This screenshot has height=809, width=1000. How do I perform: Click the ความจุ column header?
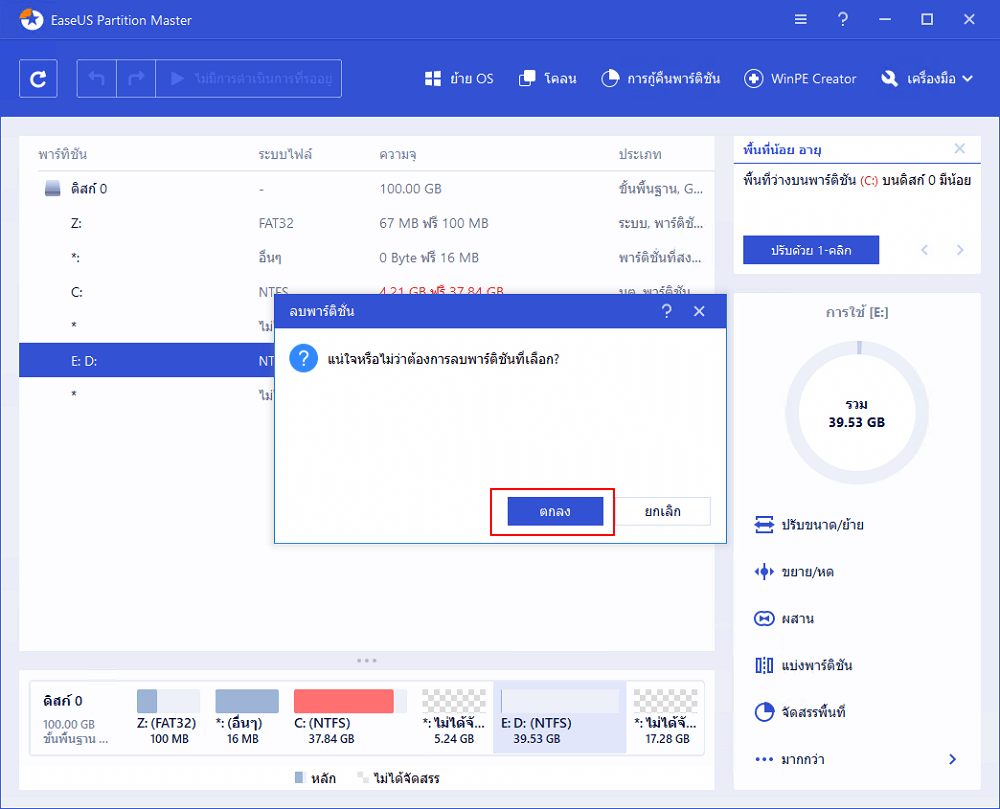pos(397,154)
